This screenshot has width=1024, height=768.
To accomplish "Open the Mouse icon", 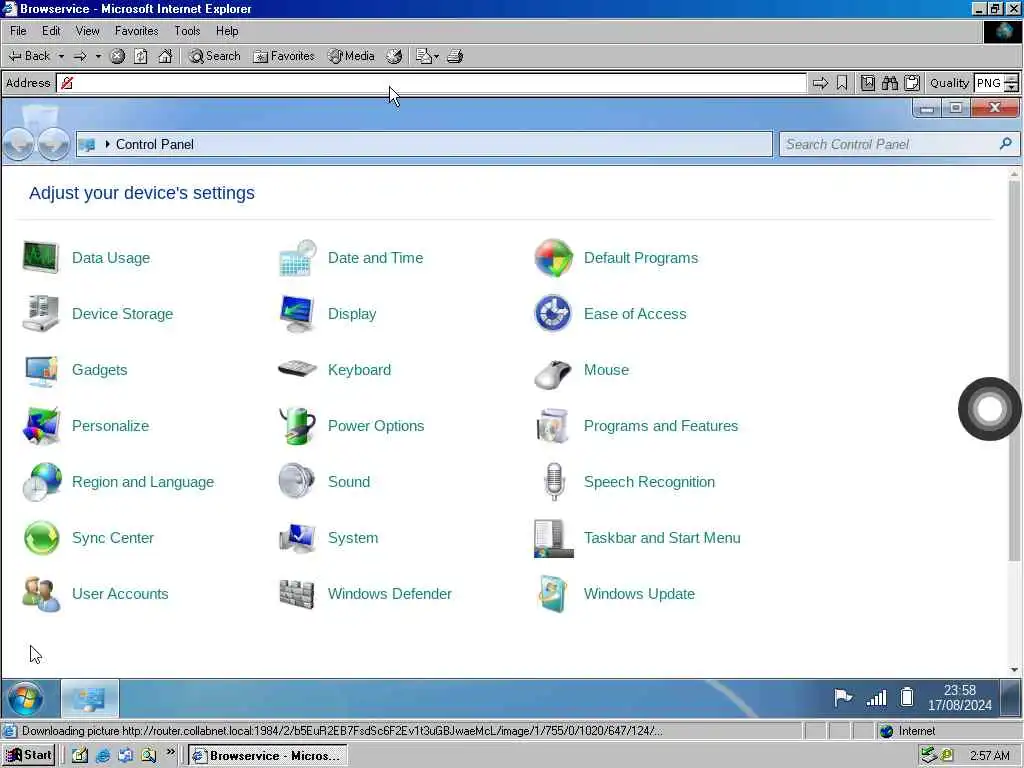I will click(x=552, y=374).
